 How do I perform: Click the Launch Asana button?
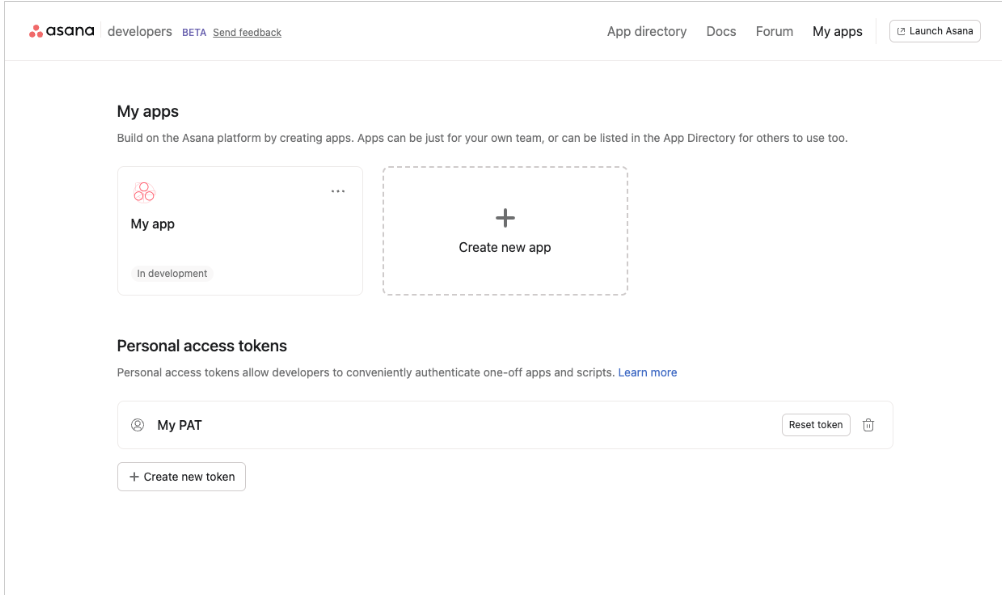pos(935,31)
